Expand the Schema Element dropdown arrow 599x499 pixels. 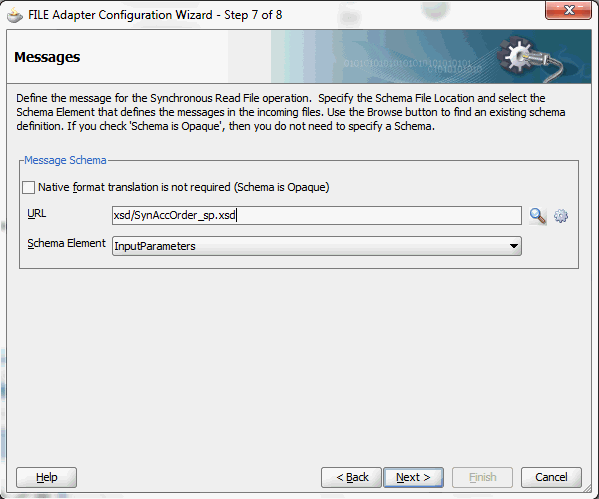(x=514, y=246)
